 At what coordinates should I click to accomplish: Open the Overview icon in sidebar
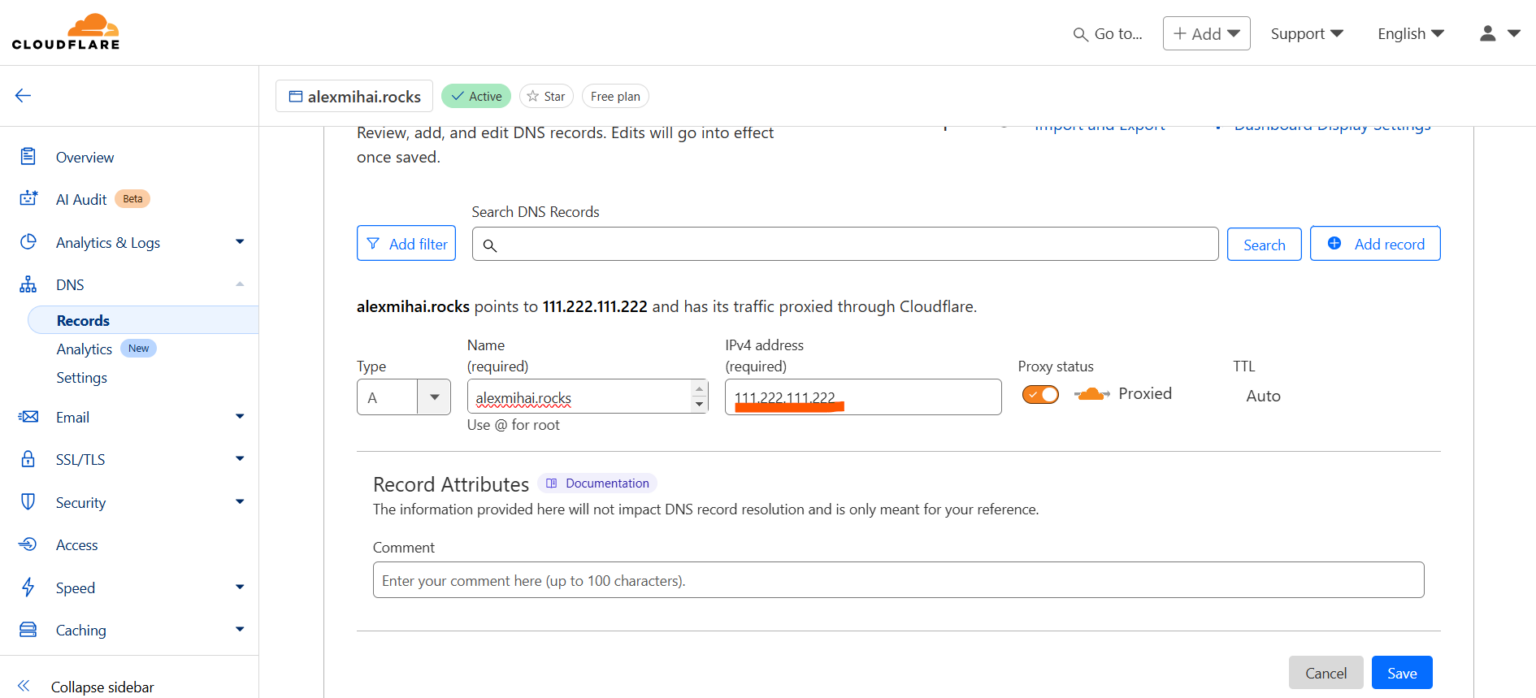coord(28,157)
